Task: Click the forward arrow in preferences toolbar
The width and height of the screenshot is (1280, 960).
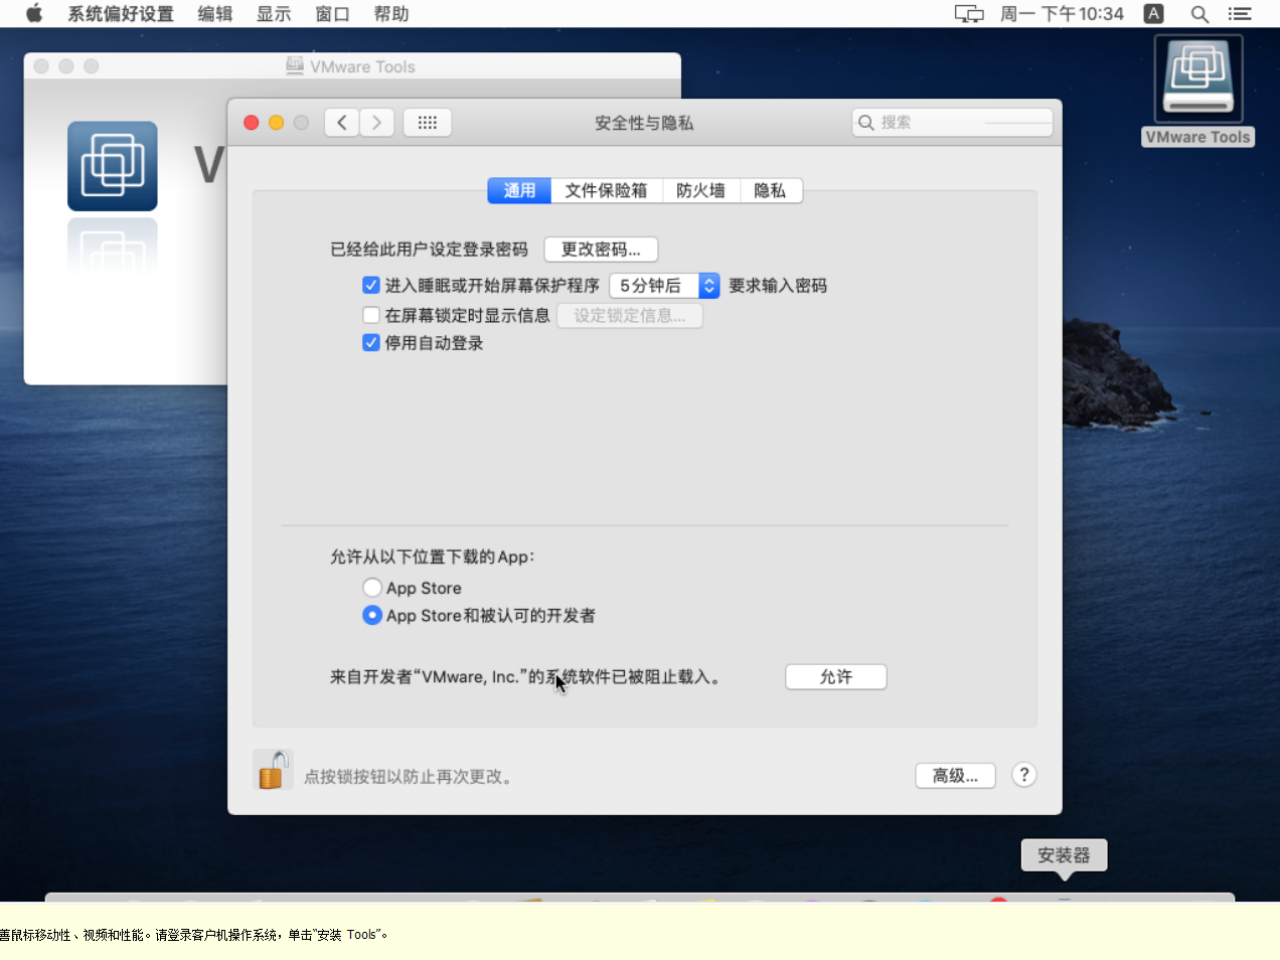Action: [x=377, y=122]
